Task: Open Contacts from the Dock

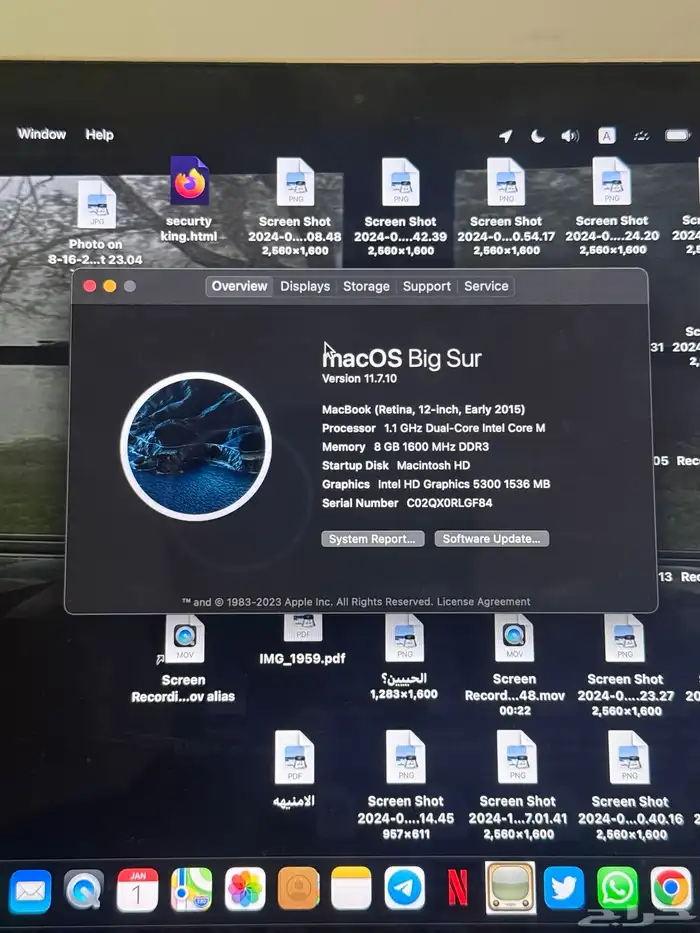Action: pos(298,888)
